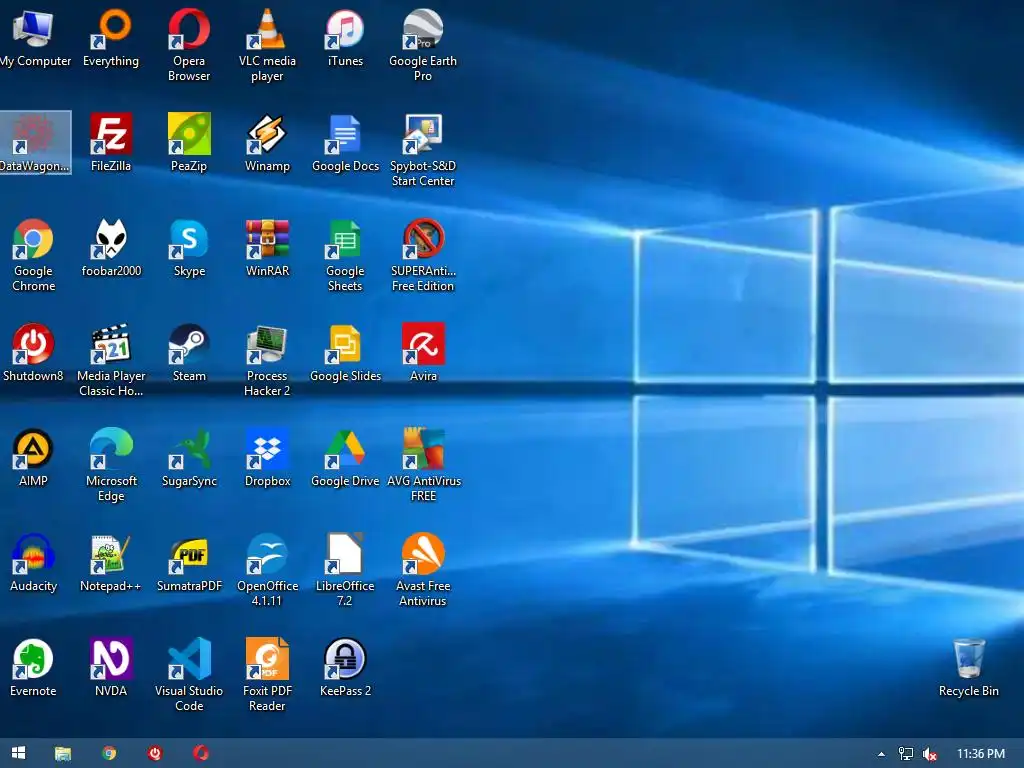Select the Google Slides shortcut
Image resolution: width=1024 pixels, height=768 pixels.
point(345,353)
